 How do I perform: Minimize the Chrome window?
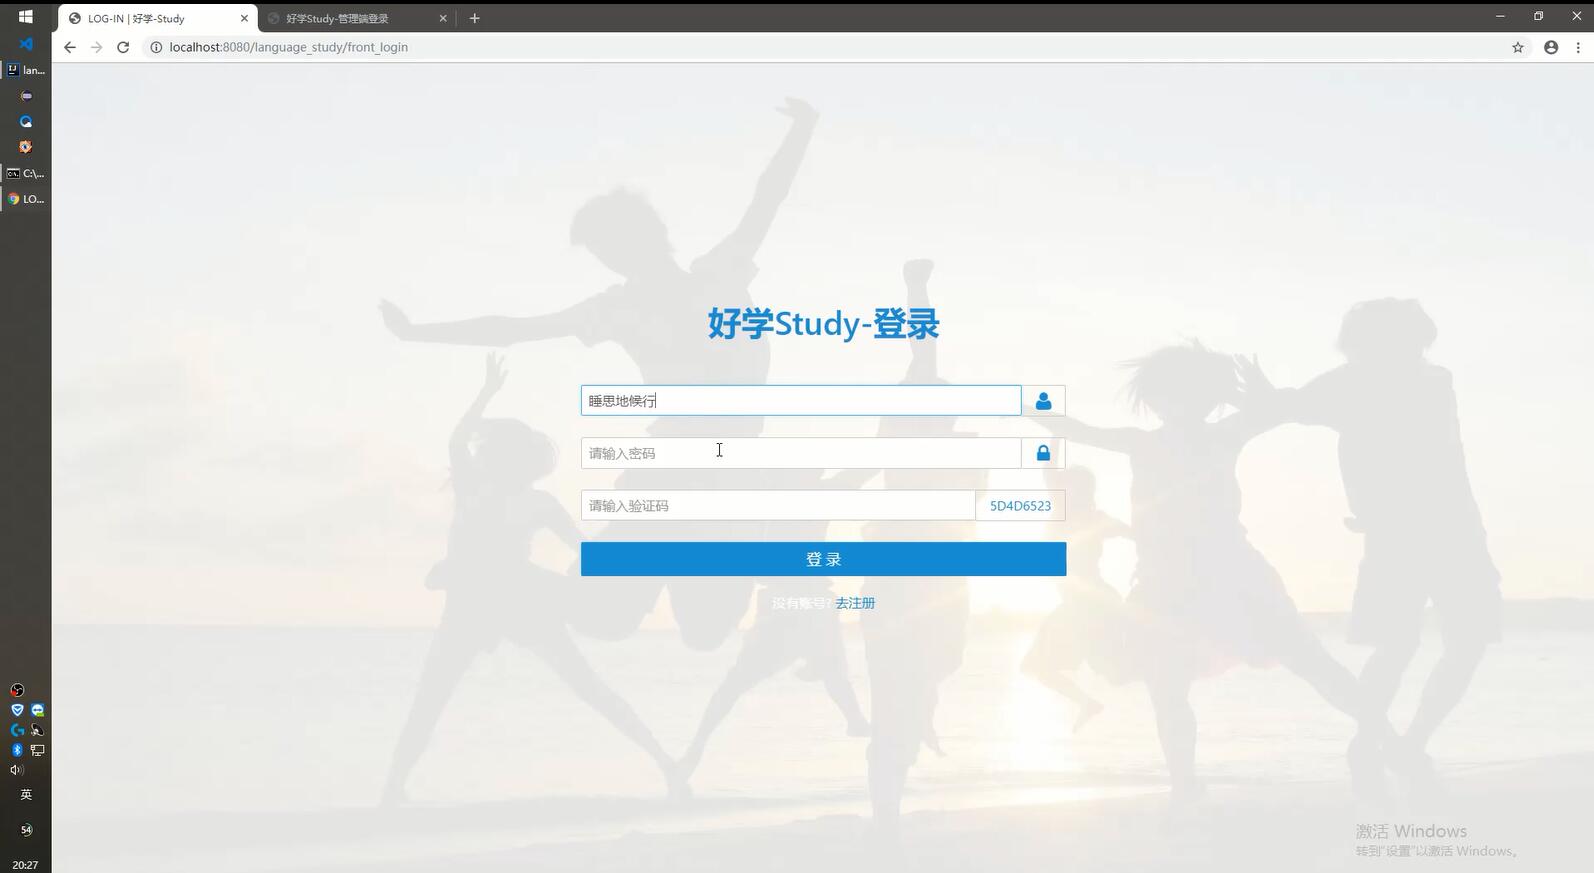1500,16
